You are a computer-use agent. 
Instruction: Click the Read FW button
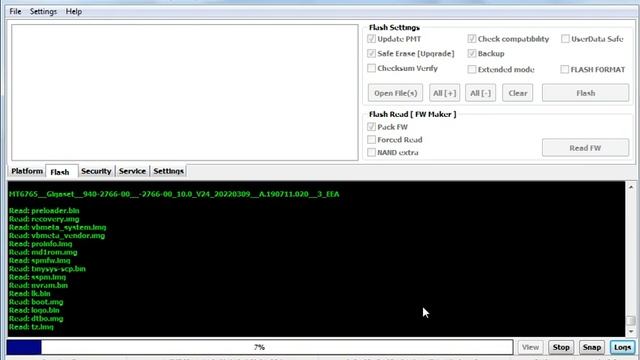pyautogui.click(x=585, y=148)
